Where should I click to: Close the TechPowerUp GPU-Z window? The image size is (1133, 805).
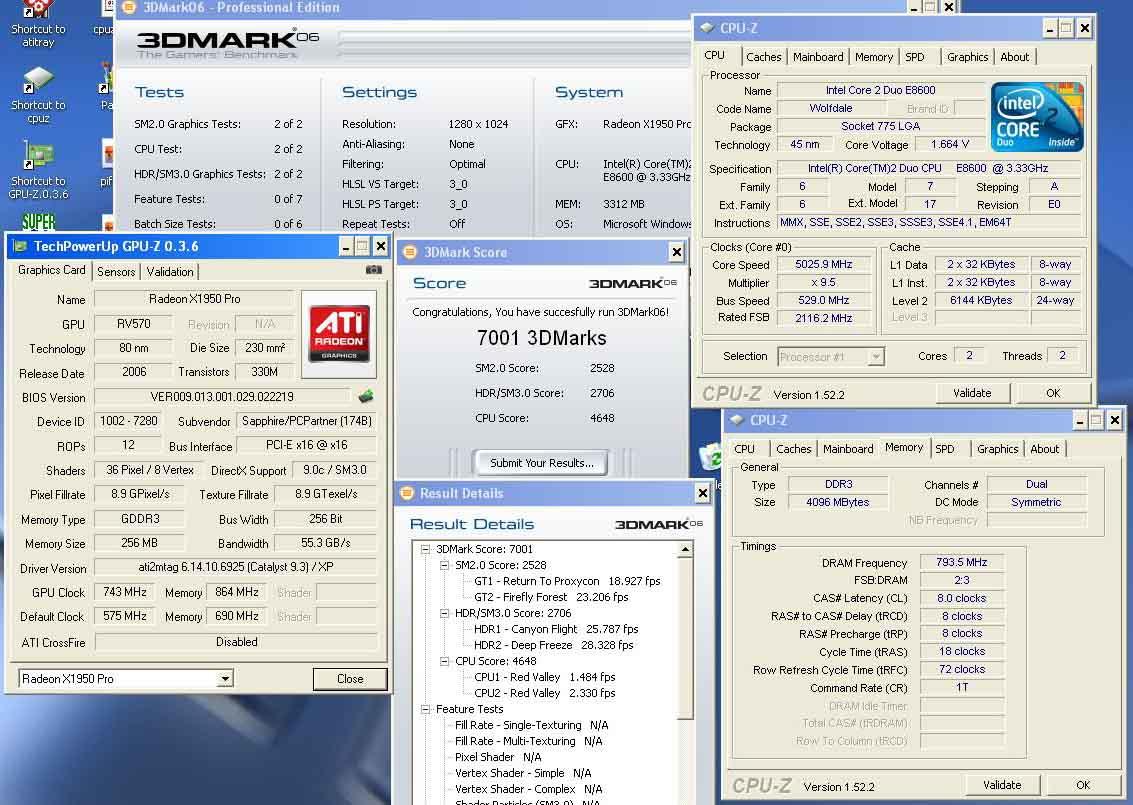pyautogui.click(x=380, y=246)
